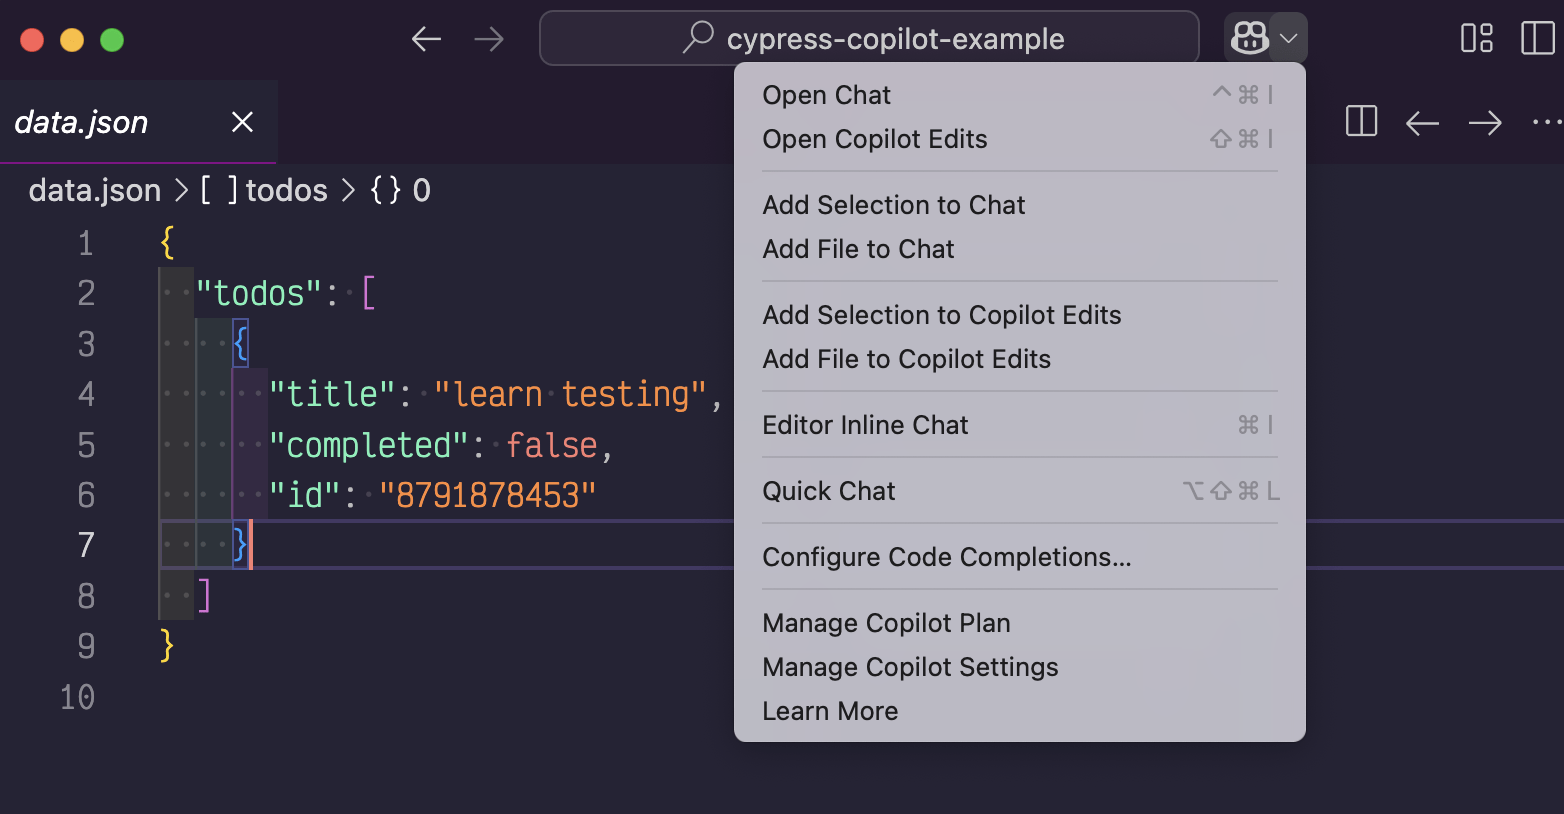Choose Open Chat from the menu
The height and width of the screenshot is (814, 1564).
click(x=1020, y=95)
